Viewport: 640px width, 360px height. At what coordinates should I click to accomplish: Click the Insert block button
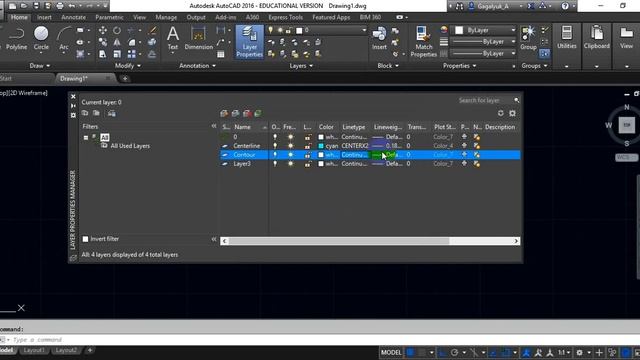[x=379, y=38]
